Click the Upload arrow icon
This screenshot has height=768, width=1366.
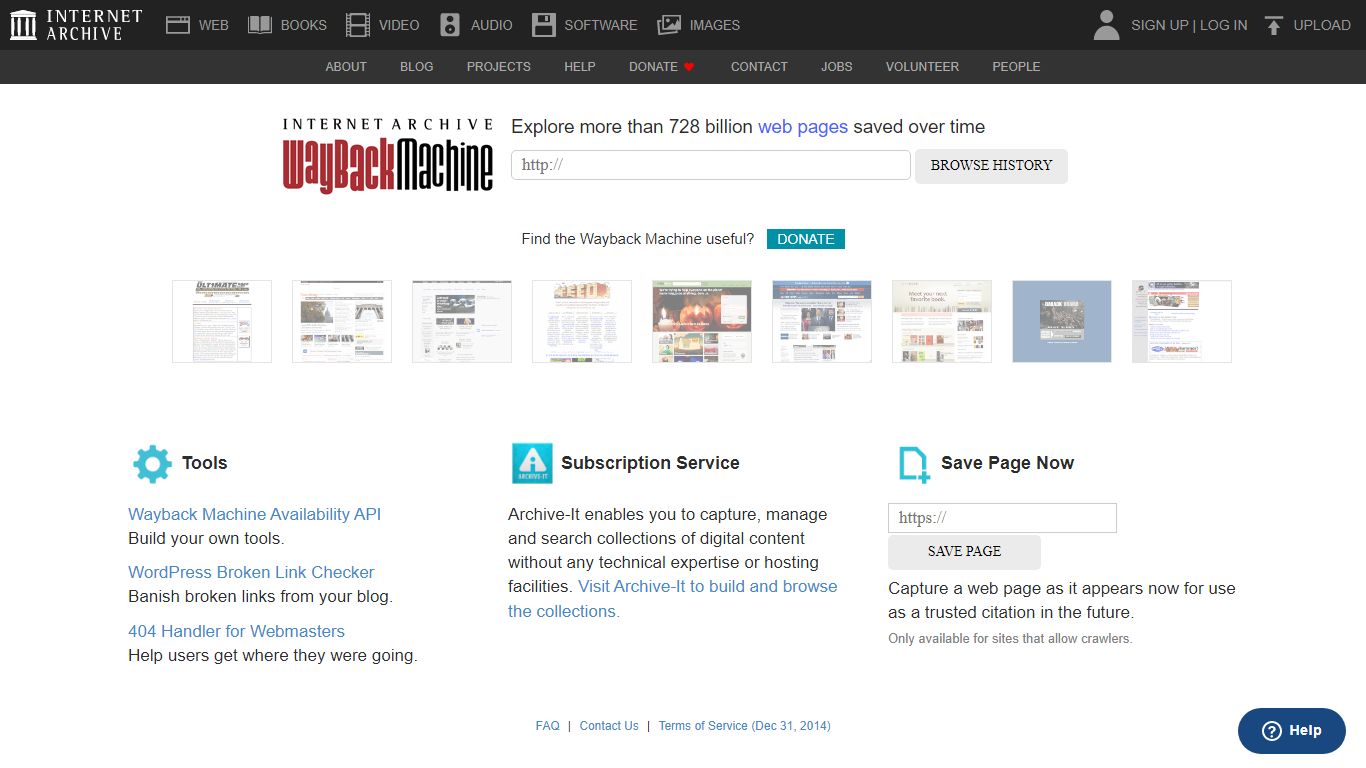pyautogui.click(x=1273, y=25)
